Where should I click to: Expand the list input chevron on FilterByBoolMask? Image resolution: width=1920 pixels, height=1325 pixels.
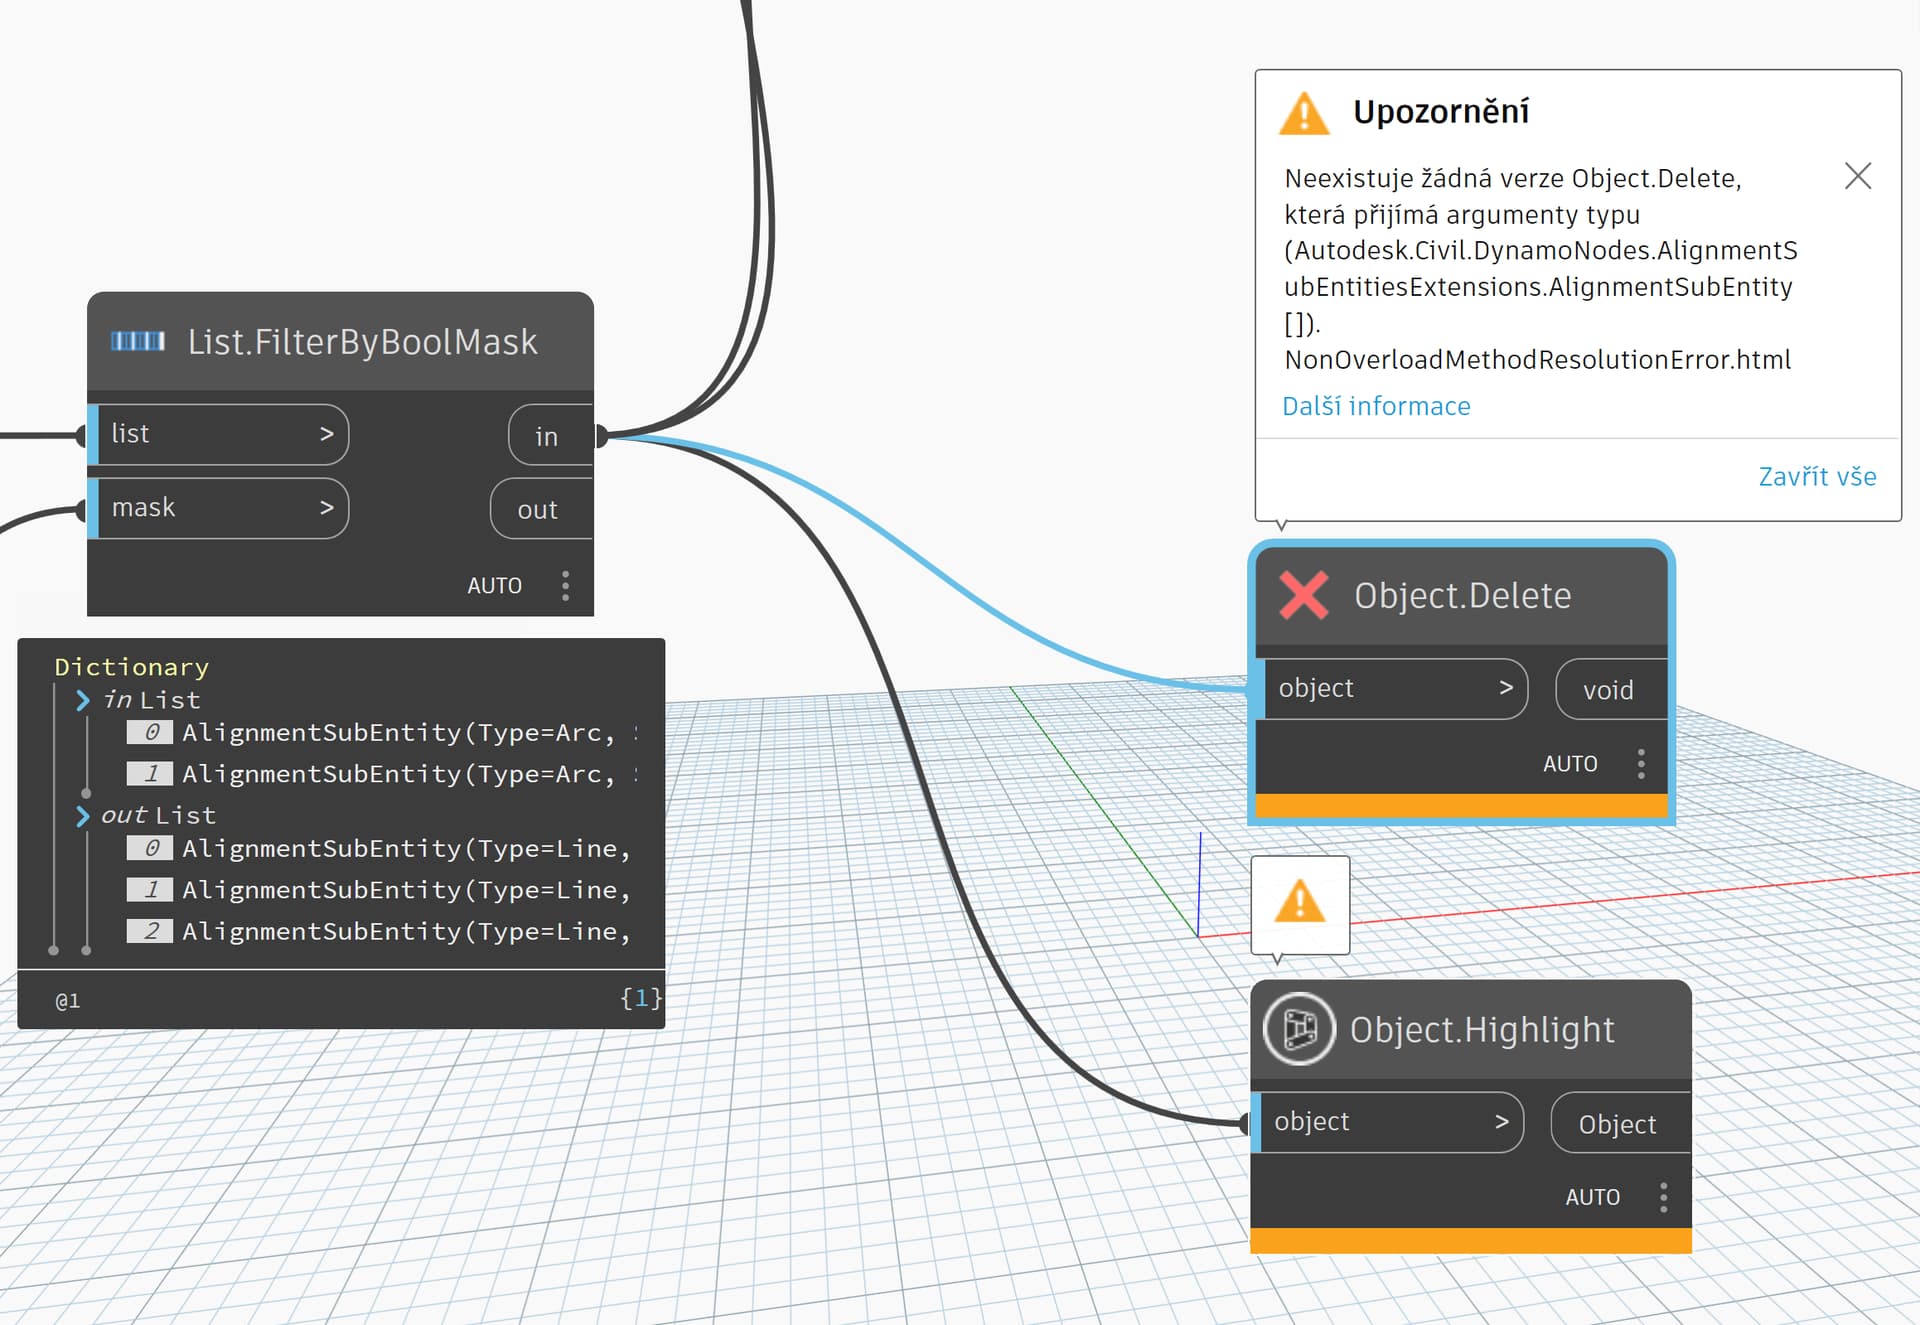point(327,434)
